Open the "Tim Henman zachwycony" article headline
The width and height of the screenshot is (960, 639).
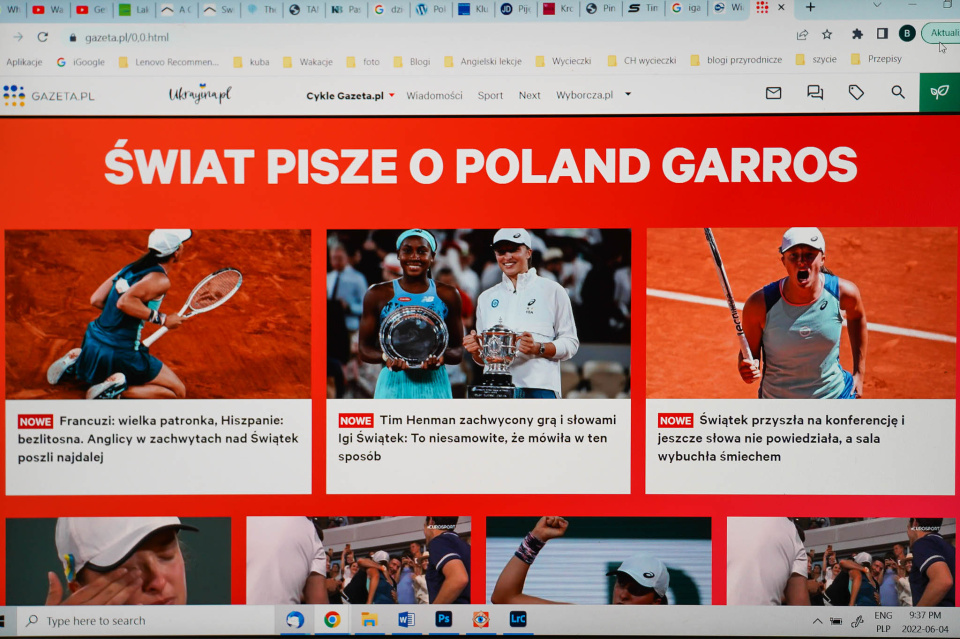coord(478,438)
